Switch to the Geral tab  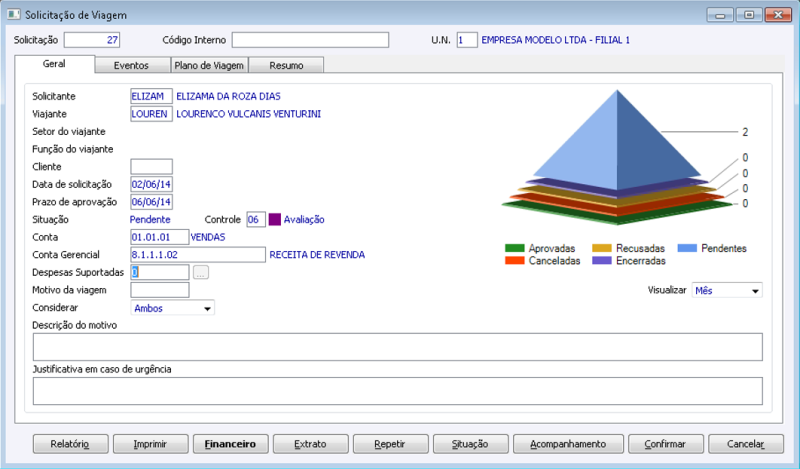[x=54, y=64]
